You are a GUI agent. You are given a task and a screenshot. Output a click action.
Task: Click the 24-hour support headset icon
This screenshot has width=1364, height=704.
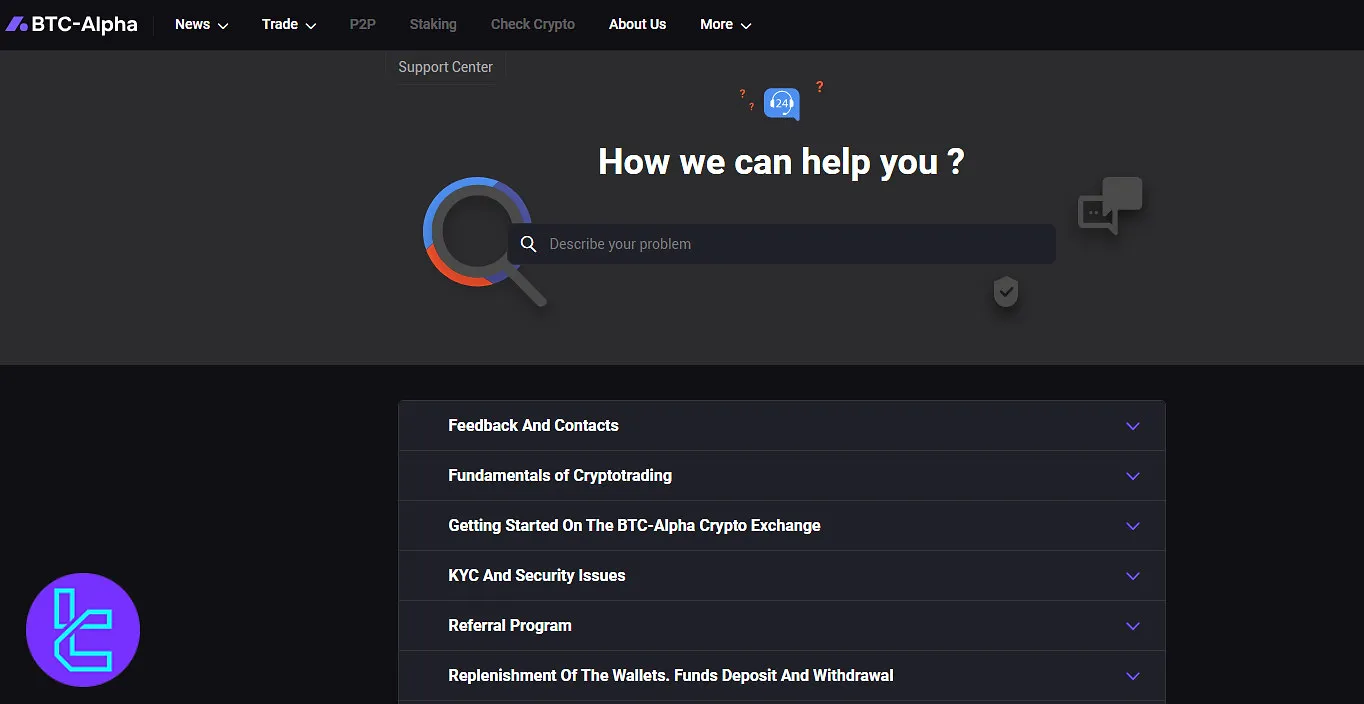(x=782, y=103)
